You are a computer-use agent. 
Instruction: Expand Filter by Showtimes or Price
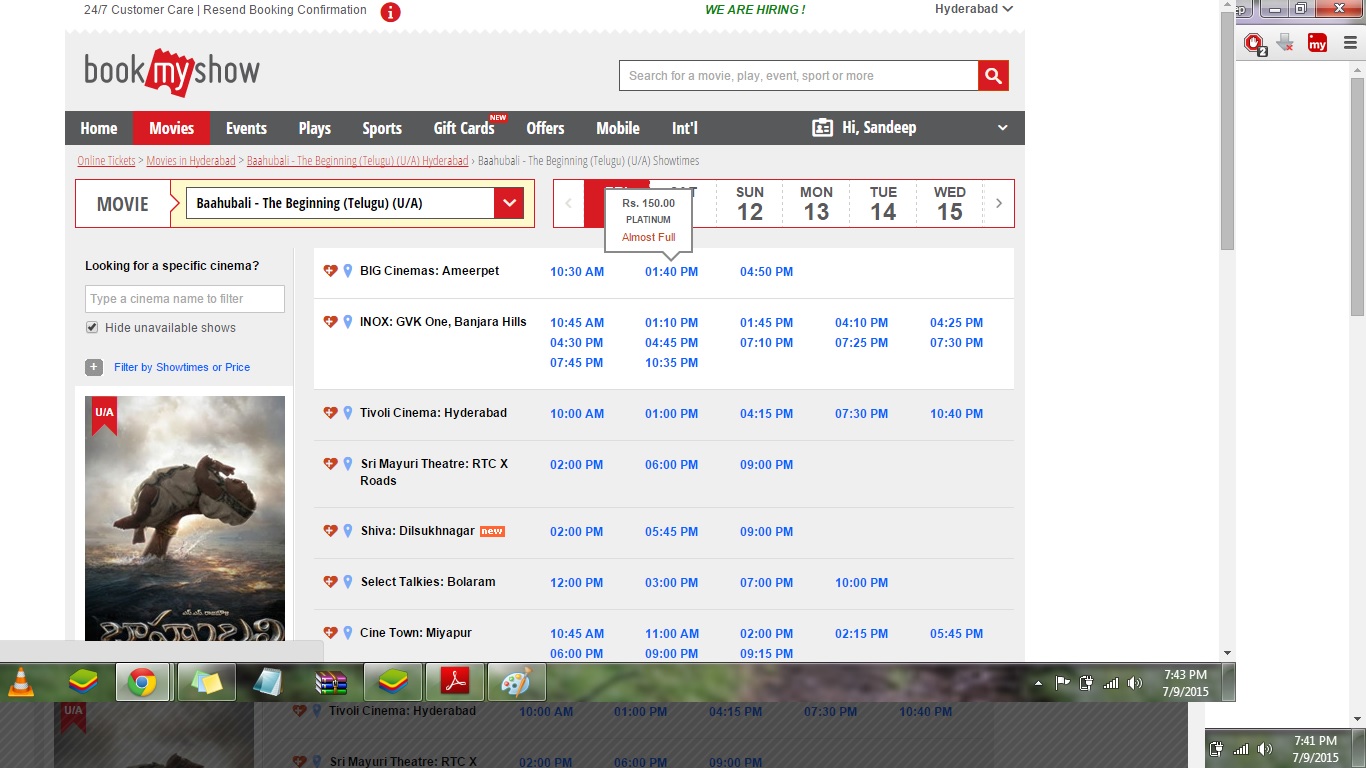pos(182,367)
